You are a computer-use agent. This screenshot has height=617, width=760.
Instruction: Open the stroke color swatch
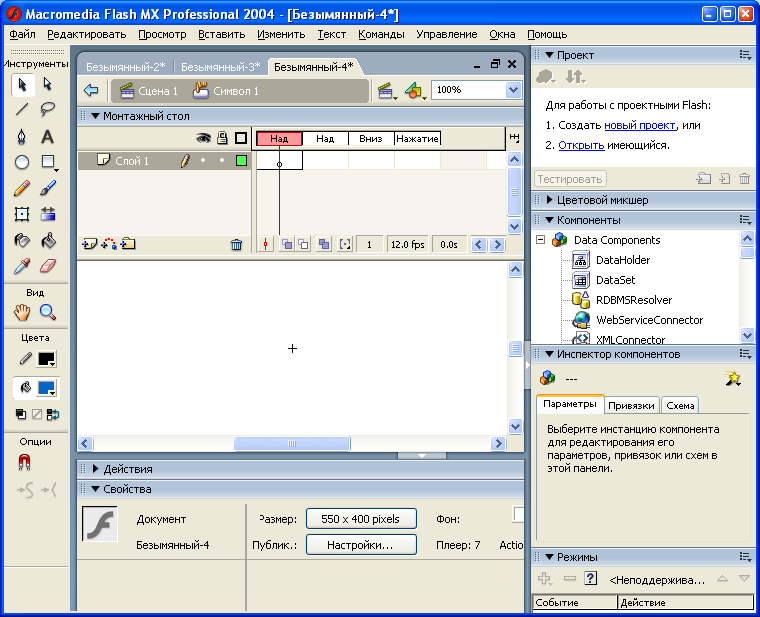pos(47,359)
